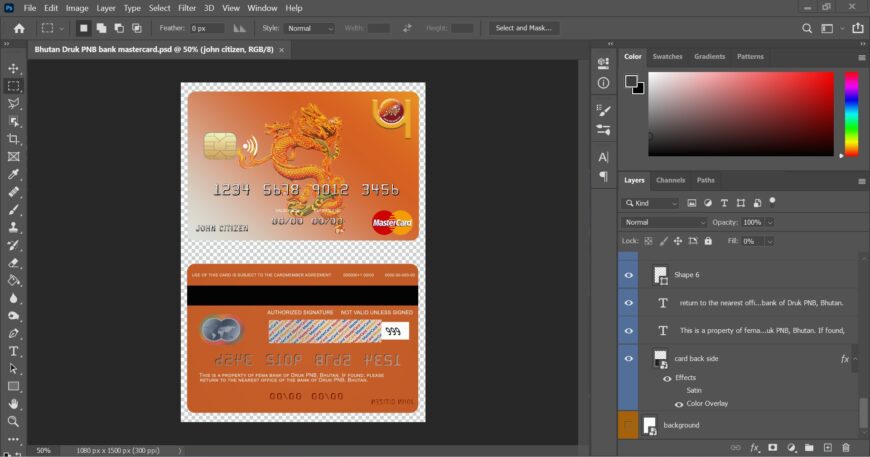Switch to the Gradients tab
Viewport: 870px width, 457px height.
pos(709,57)
